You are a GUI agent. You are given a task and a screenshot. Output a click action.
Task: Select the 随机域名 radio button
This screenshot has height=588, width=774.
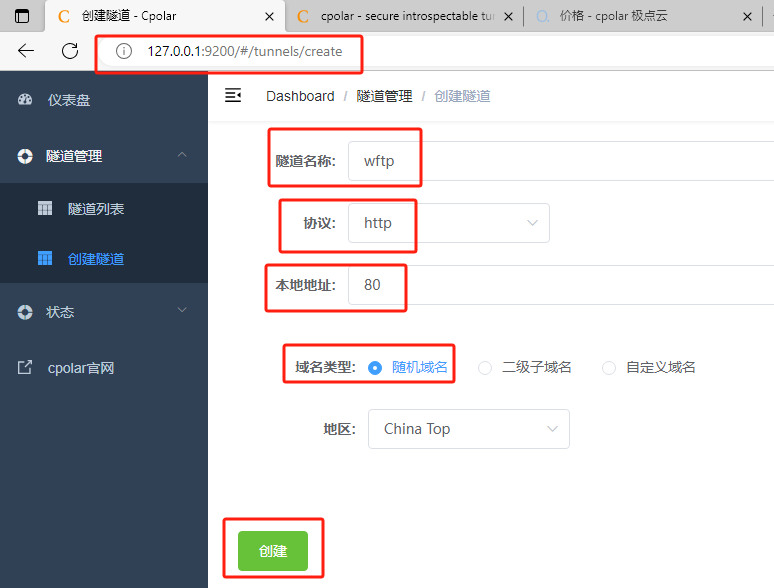pyautogui.click(x=375, y=368)
